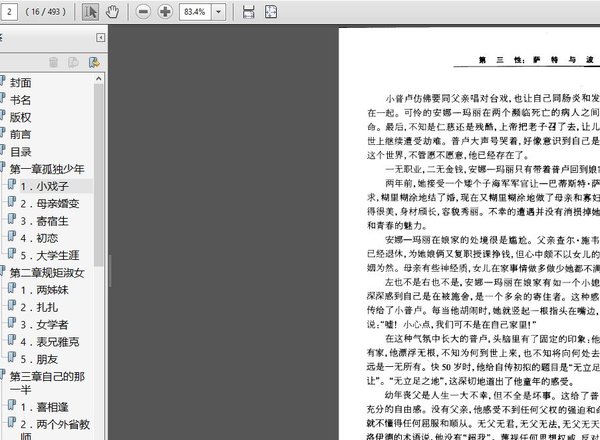The height and width of the screenshot is (440, 600).
Task: Select the 1．两姊妹 bookmark
Action: tap(44, 290)
